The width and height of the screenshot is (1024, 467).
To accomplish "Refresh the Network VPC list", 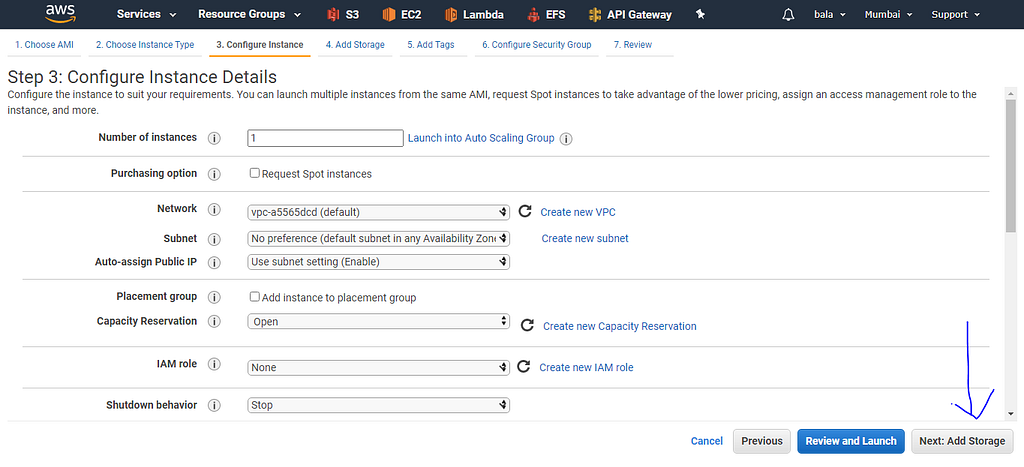I will pyautogui.click(x=524, y=212).
